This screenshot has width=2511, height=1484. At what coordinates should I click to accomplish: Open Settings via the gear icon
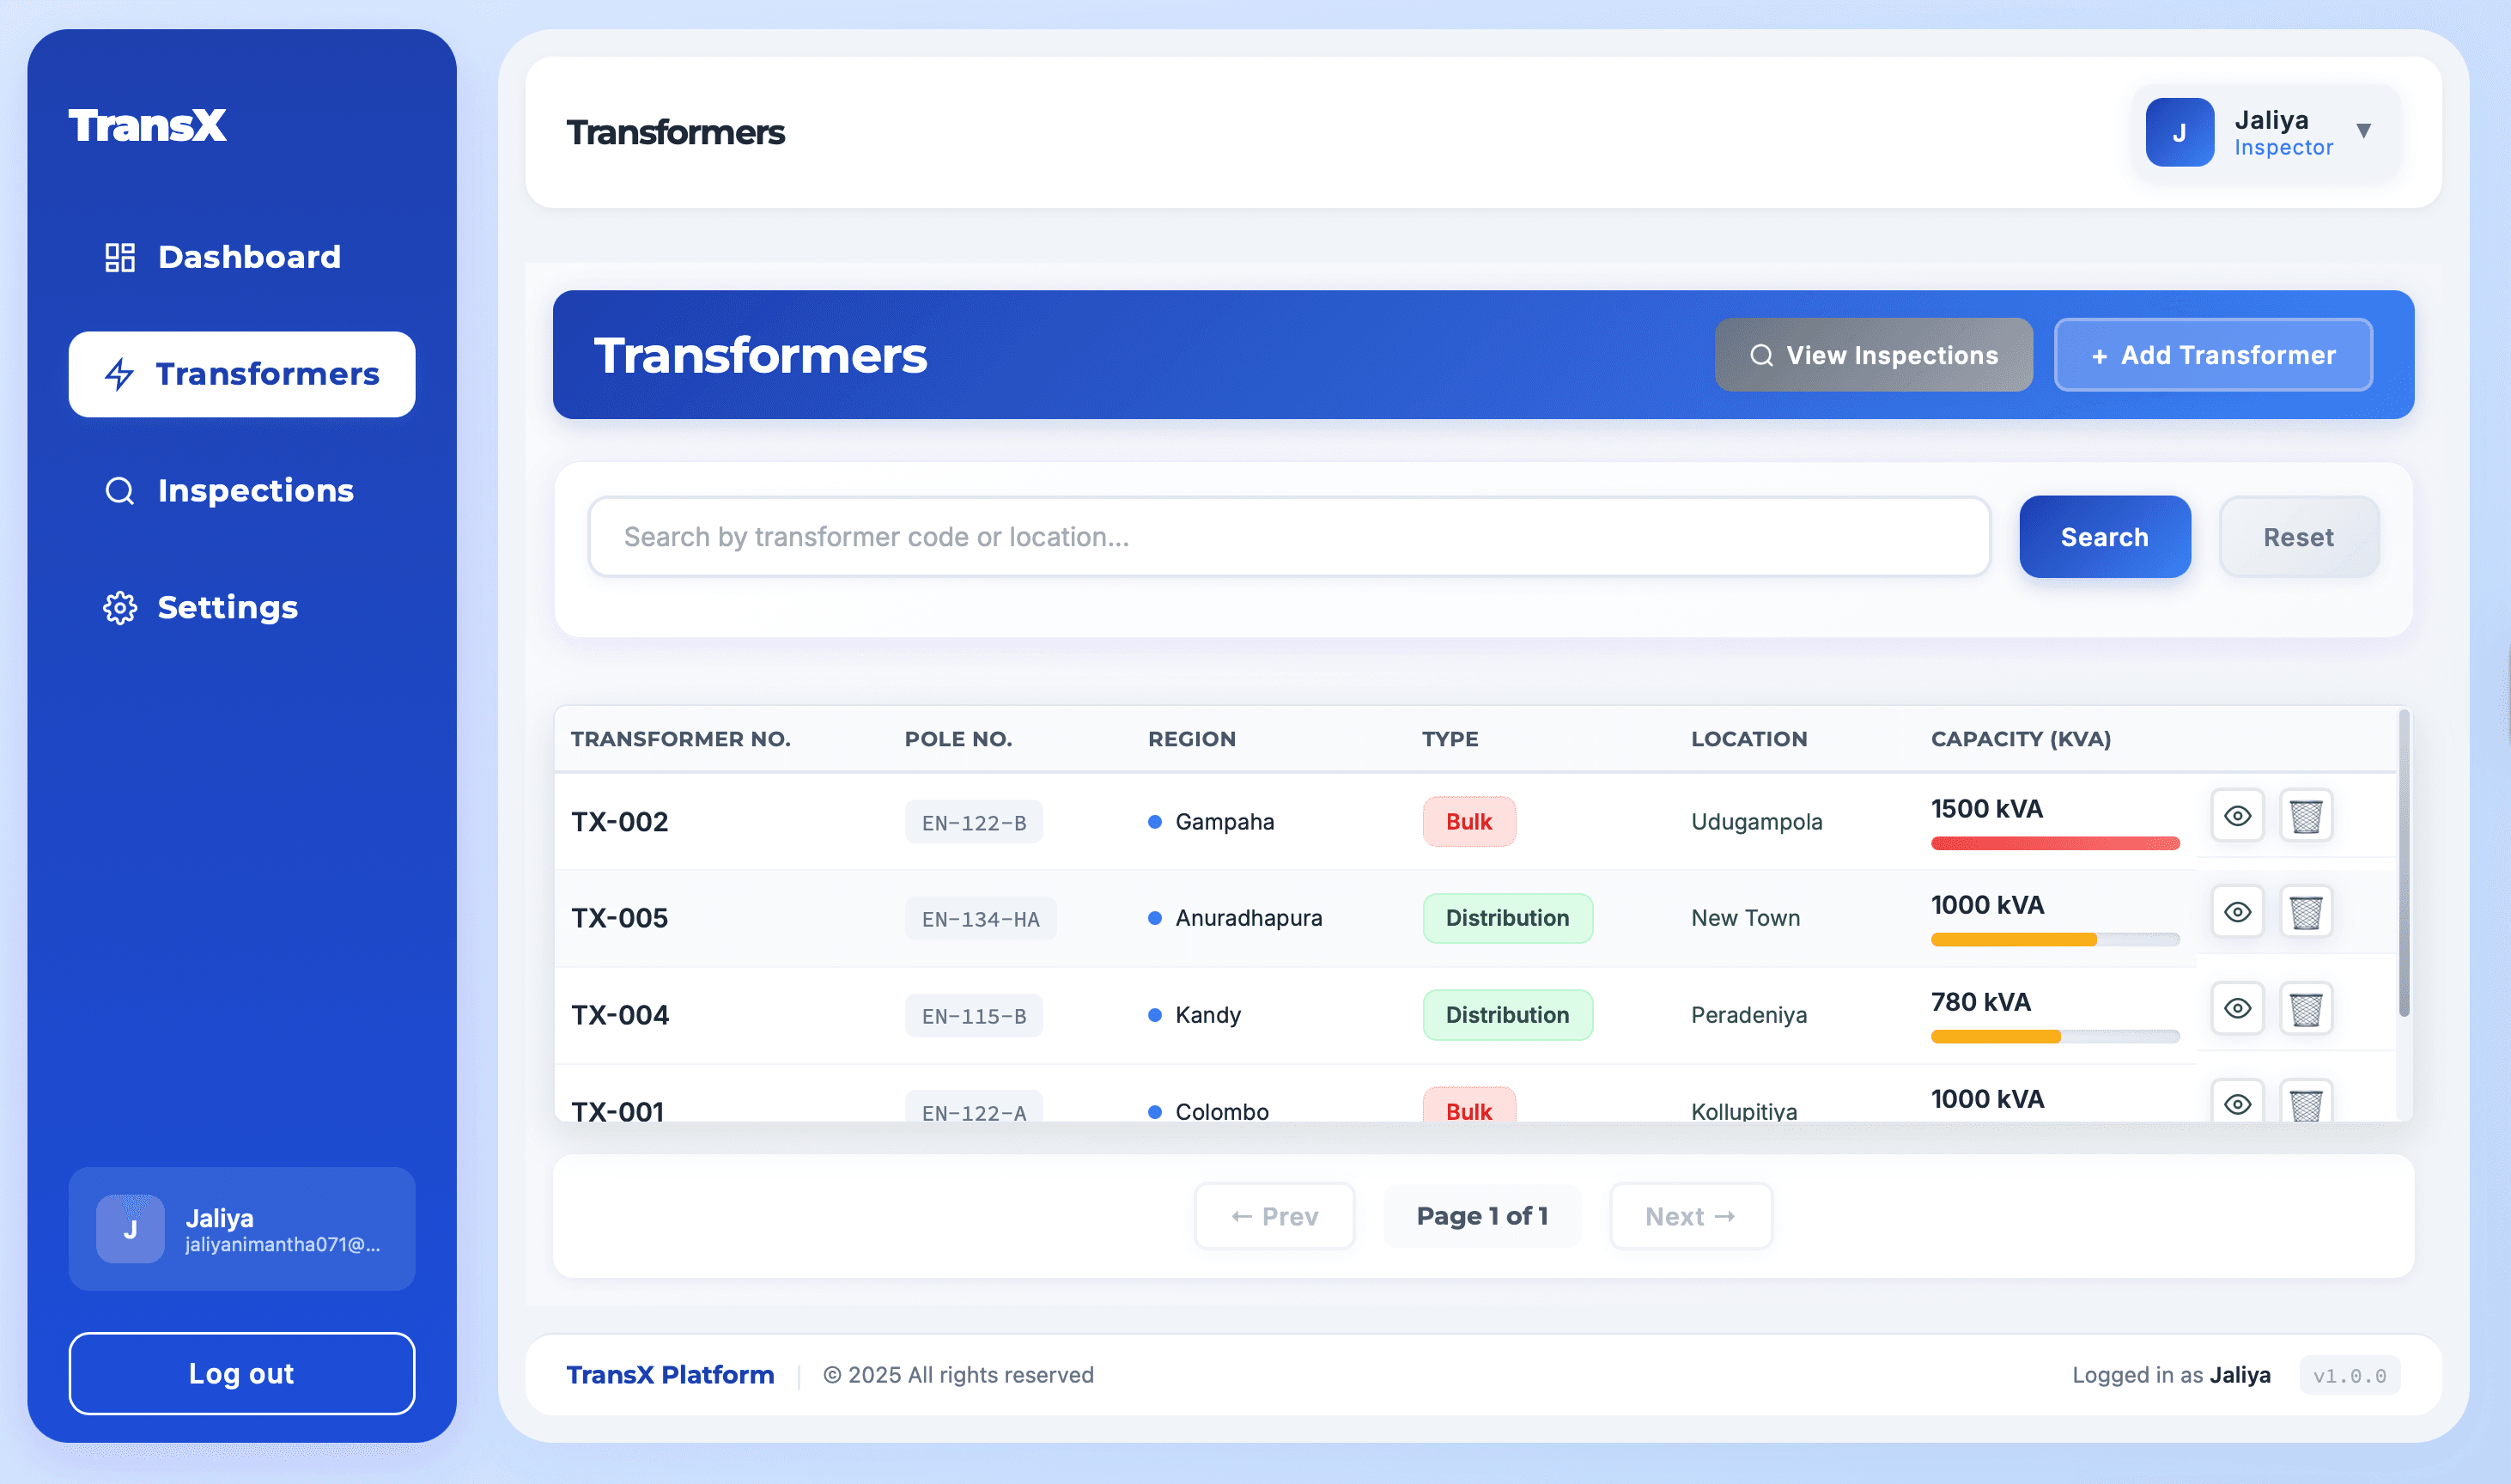coord(119,607)
